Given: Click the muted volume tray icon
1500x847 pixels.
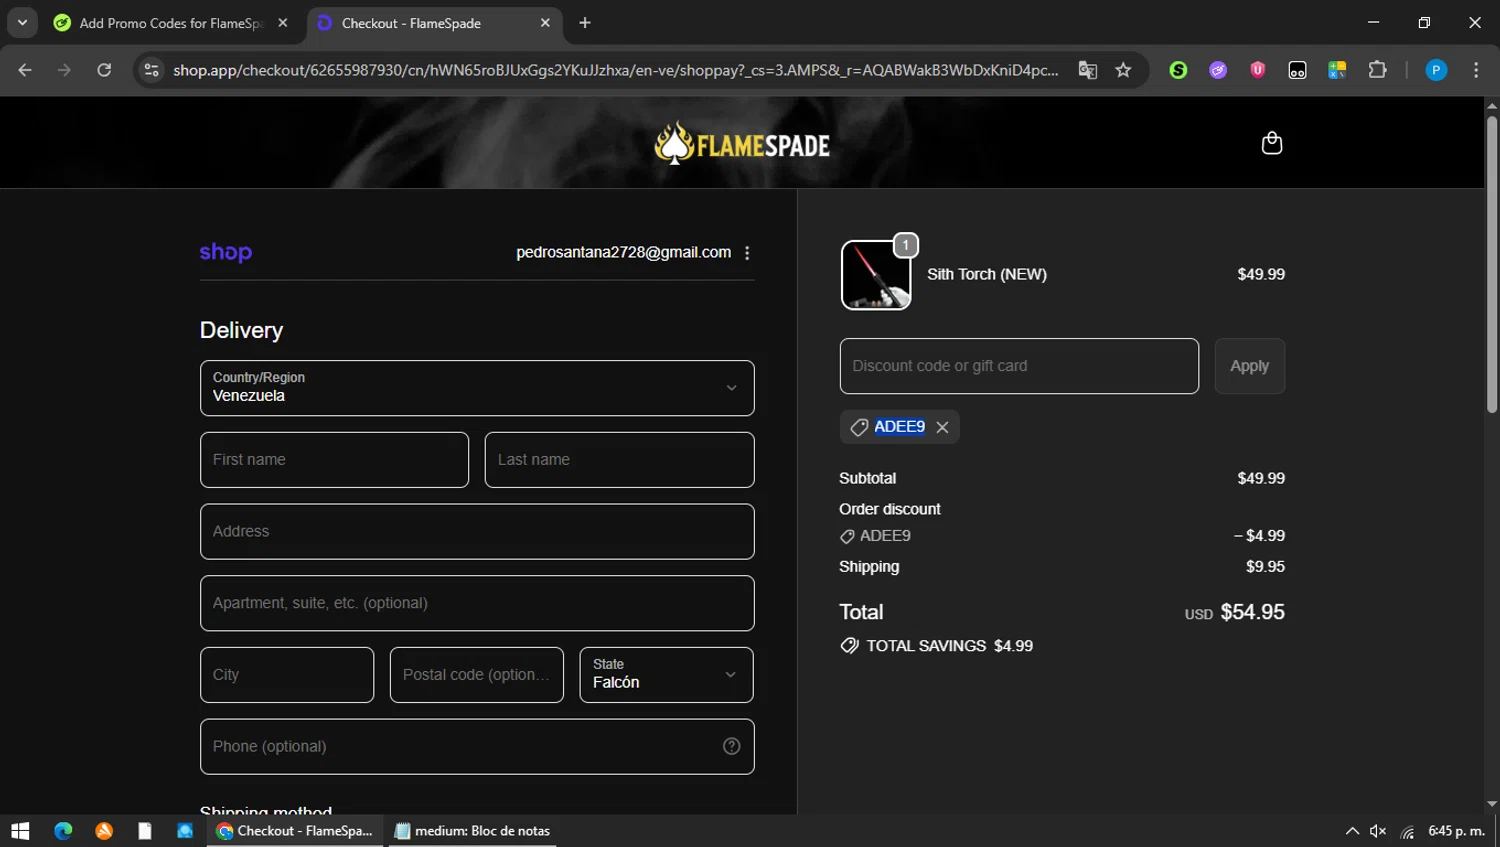Looking at the screenshot, I should (1378, 831).
